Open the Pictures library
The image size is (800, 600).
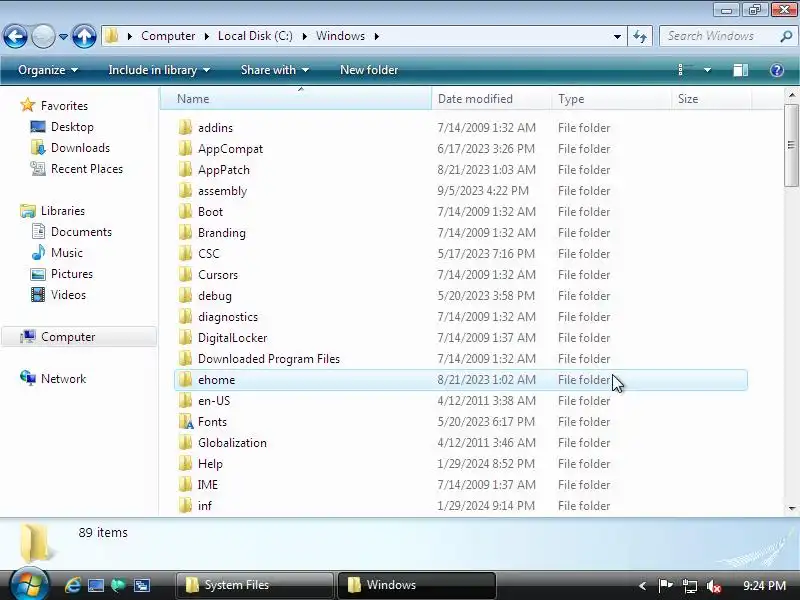click(x=71, y=274)
